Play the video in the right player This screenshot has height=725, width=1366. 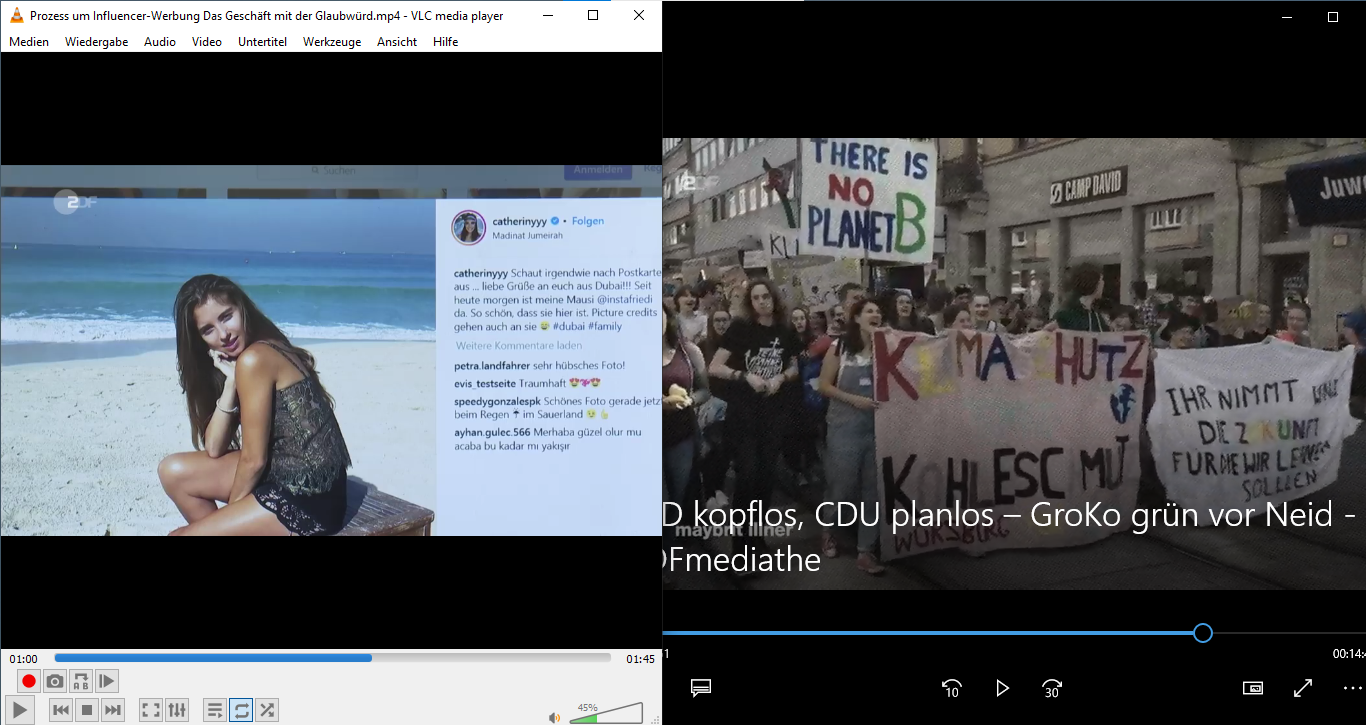1002,688
